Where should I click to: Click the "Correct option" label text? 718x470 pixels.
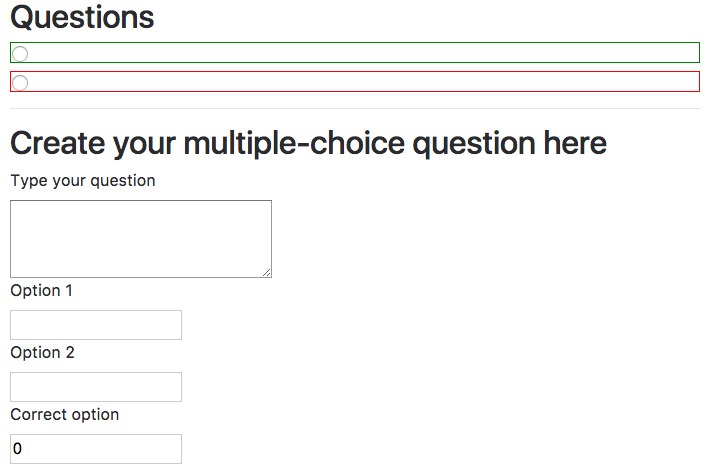click(65, 415)
